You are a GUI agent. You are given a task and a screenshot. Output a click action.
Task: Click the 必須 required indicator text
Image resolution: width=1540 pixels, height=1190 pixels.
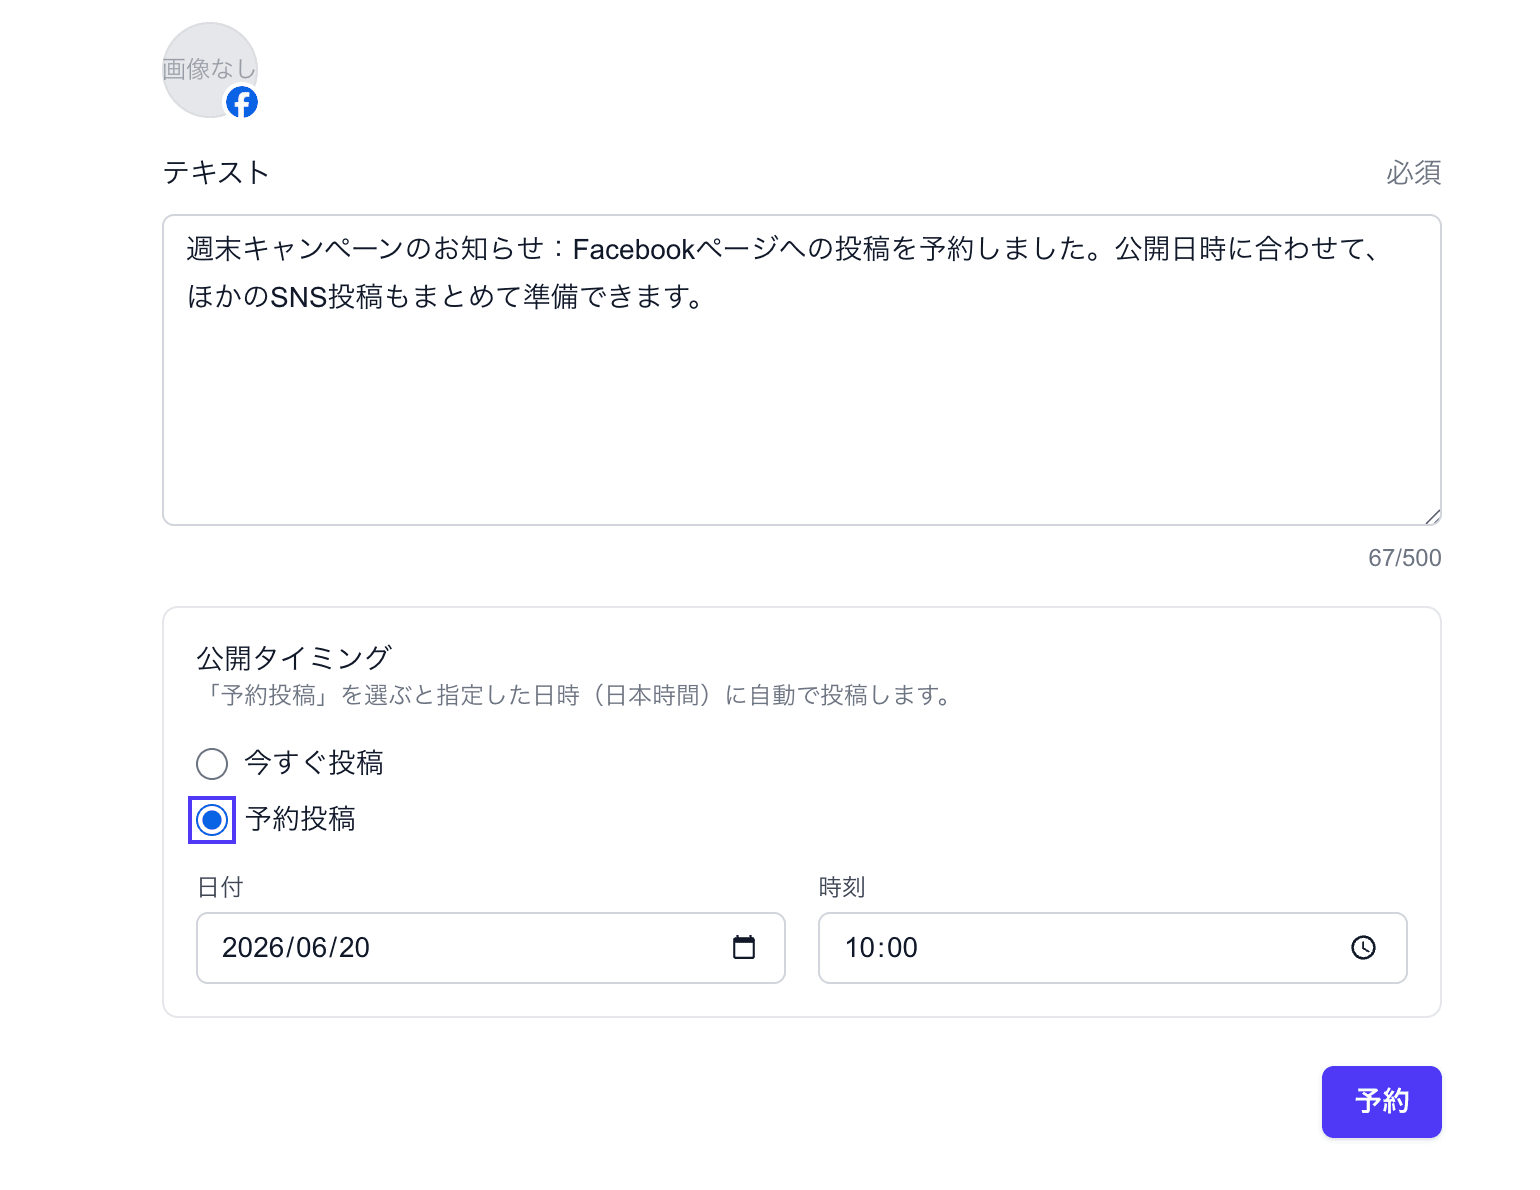(1414, 173)
